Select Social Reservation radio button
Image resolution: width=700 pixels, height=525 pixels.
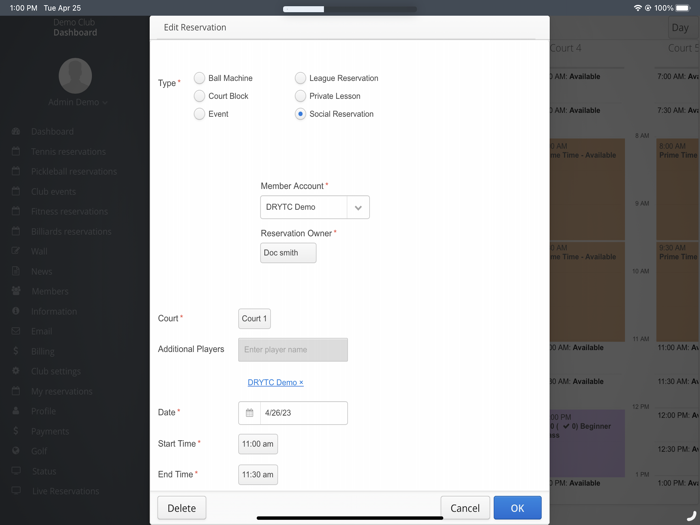tap(300, 114)
